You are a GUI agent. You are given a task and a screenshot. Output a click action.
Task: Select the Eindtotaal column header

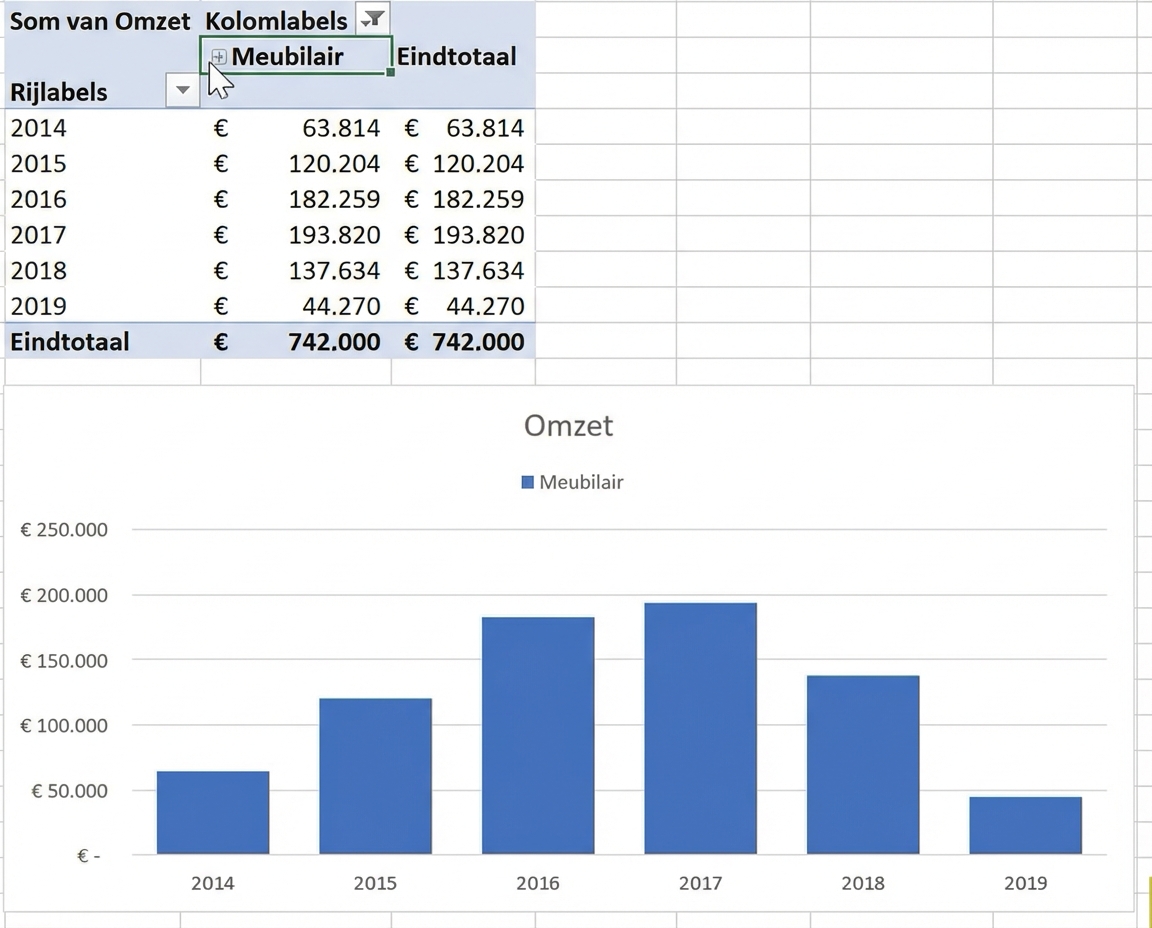tap(457, 57)
